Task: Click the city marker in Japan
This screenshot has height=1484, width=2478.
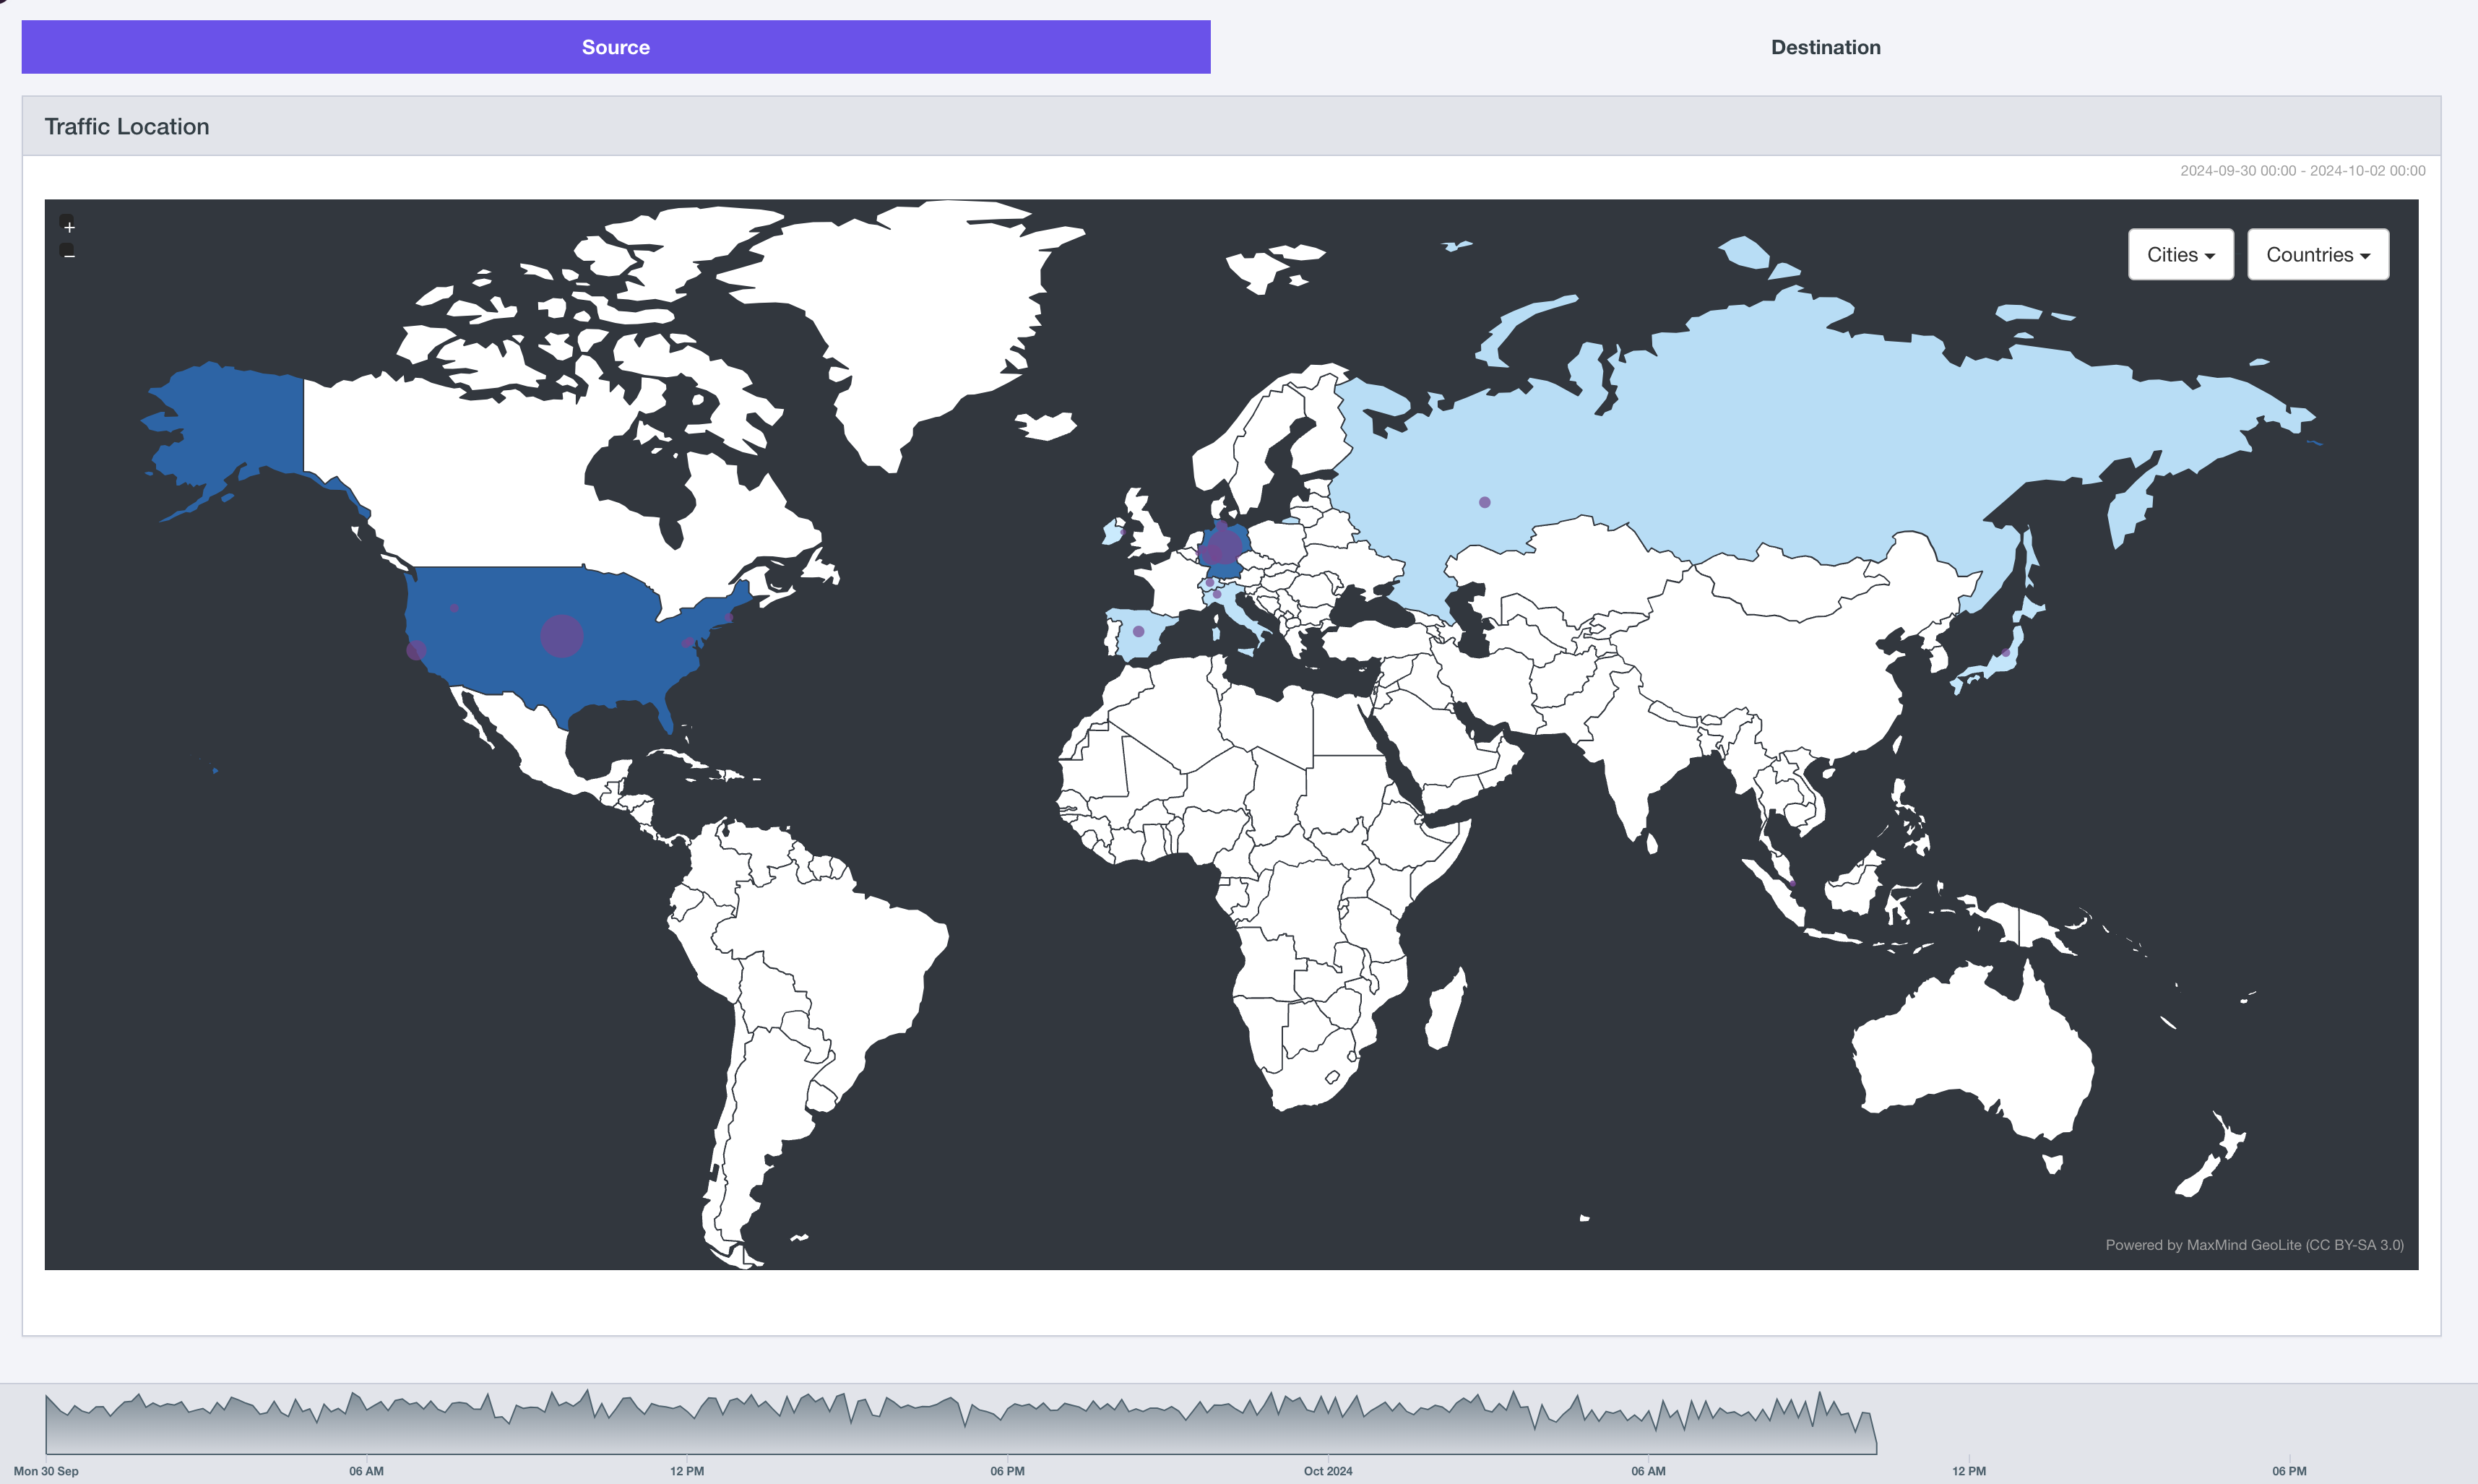Action: tap(2005, 653)
